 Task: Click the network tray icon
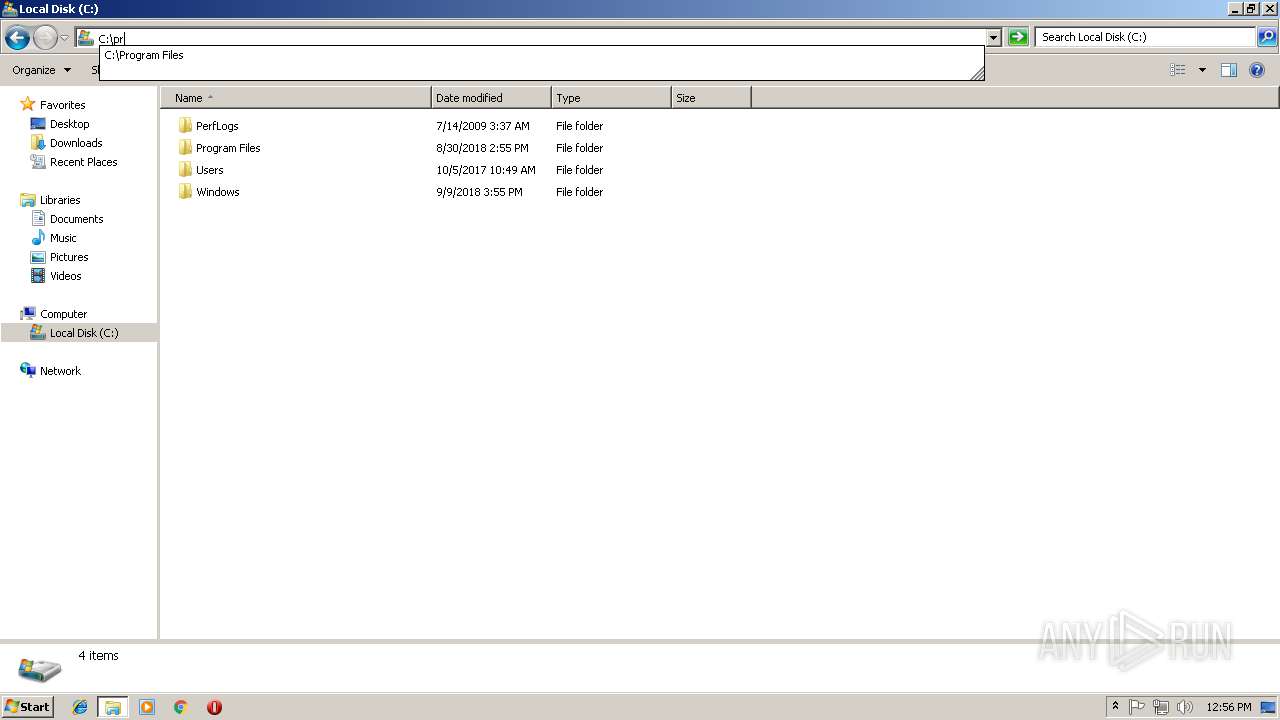[1161, 707]
